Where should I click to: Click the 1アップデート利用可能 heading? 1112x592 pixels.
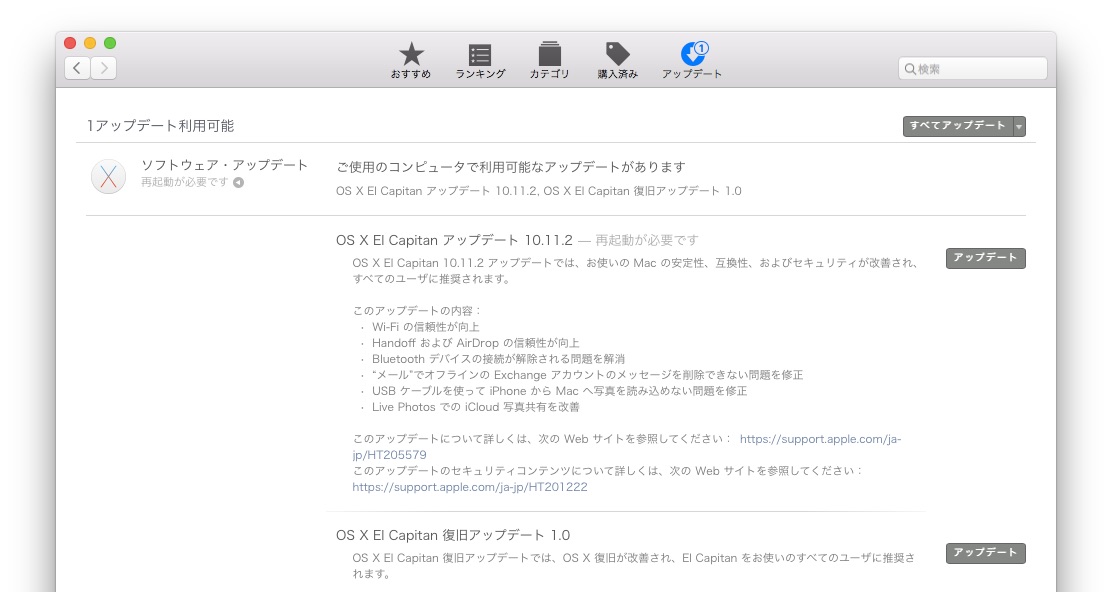(x=160, y=126)
